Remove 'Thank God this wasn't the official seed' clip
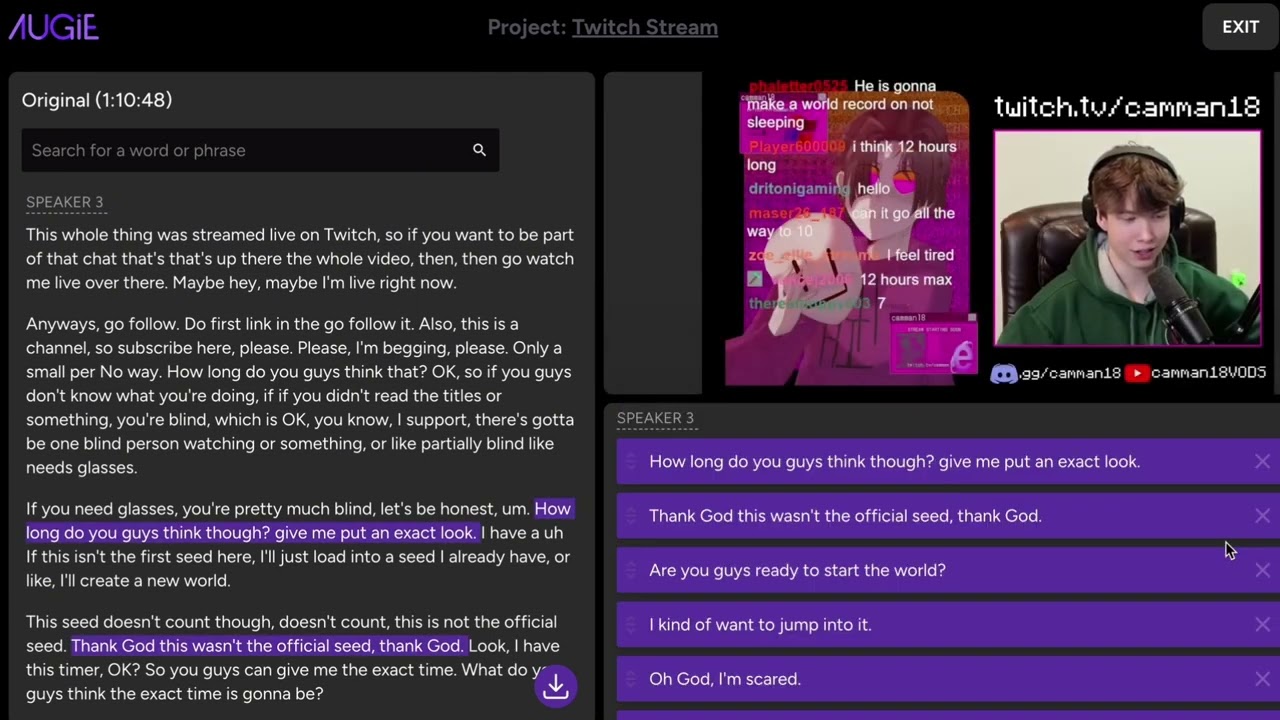 click(1262, 516)
